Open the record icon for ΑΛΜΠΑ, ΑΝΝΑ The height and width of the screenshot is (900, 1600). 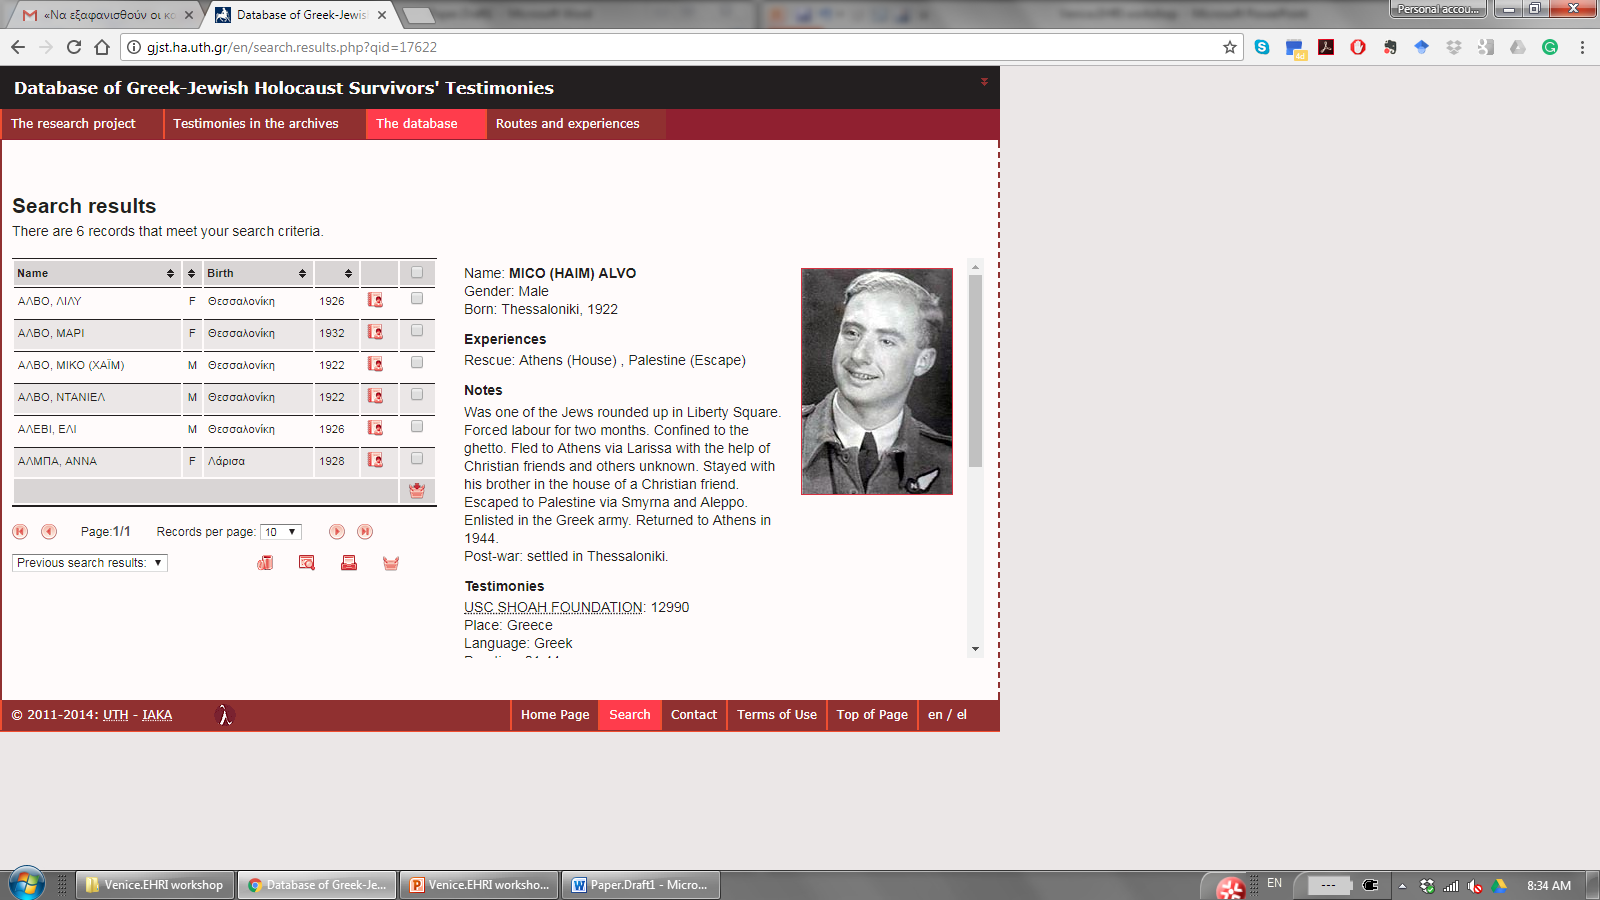click(376, 460)
